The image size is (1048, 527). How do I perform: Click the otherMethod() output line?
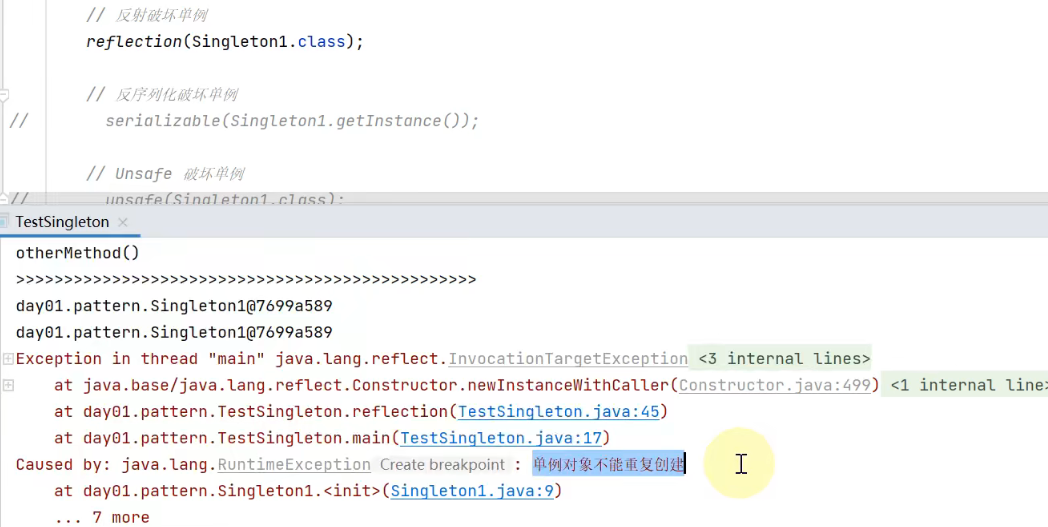(78, 253)
